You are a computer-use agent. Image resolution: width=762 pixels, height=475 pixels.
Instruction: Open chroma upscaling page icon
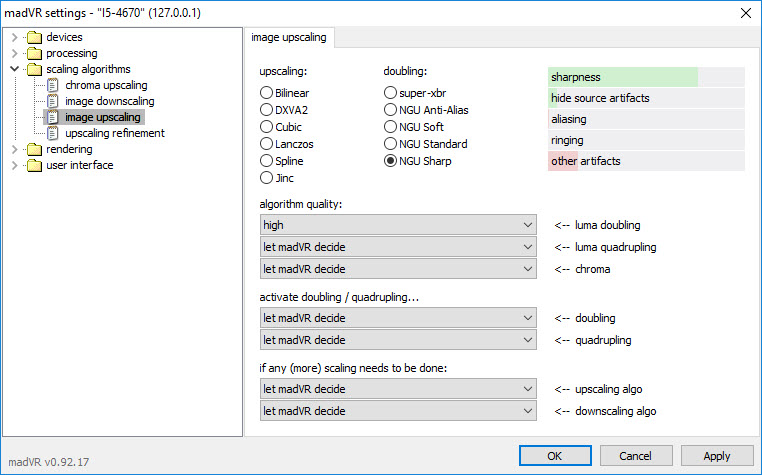(x=52, y=85)
